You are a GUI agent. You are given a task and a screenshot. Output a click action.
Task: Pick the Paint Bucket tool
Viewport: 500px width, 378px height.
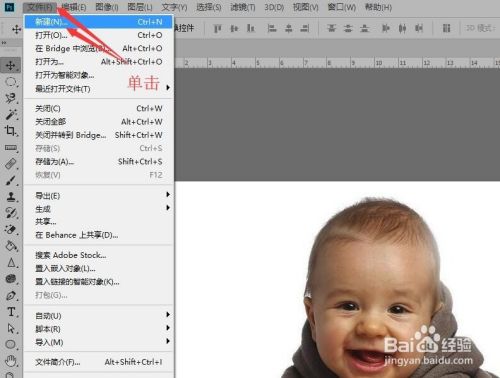(11, 246)
